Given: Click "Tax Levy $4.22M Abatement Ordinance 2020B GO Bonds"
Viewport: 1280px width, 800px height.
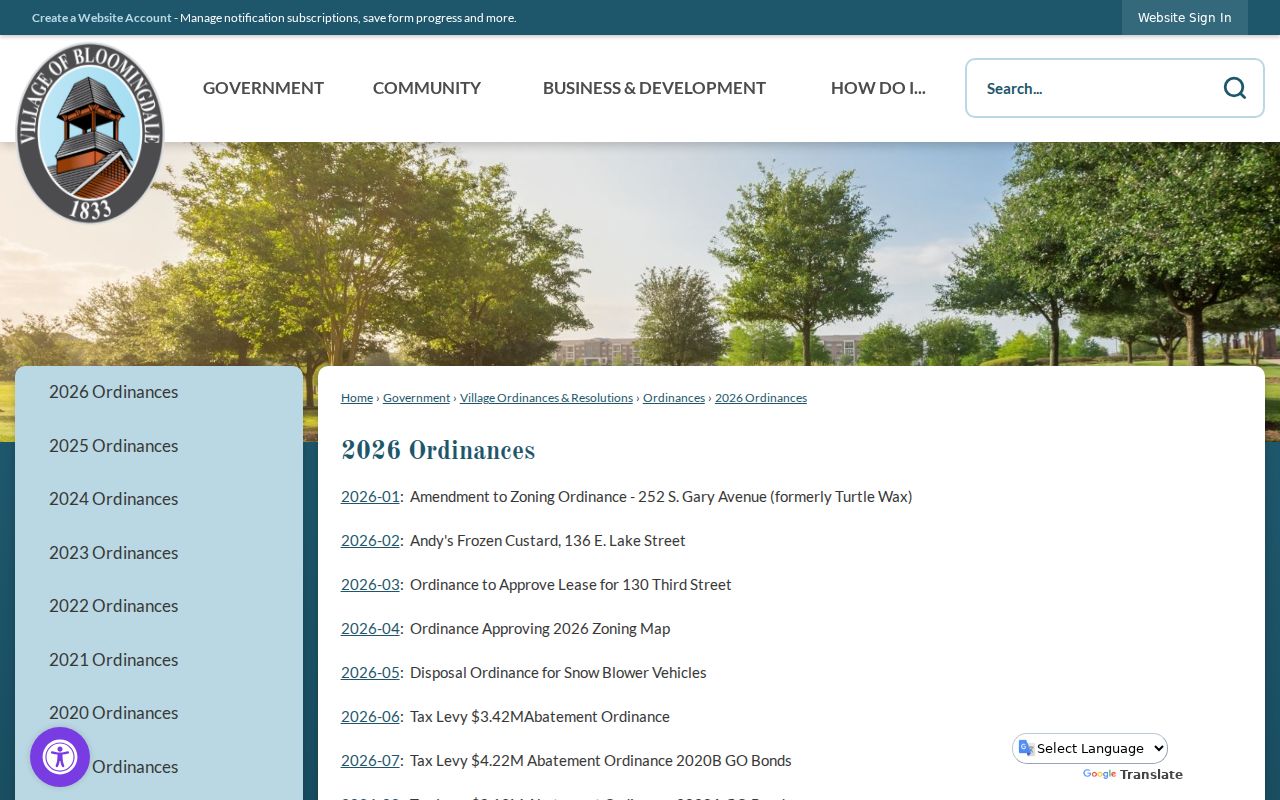Looking at the screenshot, I should [601, 761].
